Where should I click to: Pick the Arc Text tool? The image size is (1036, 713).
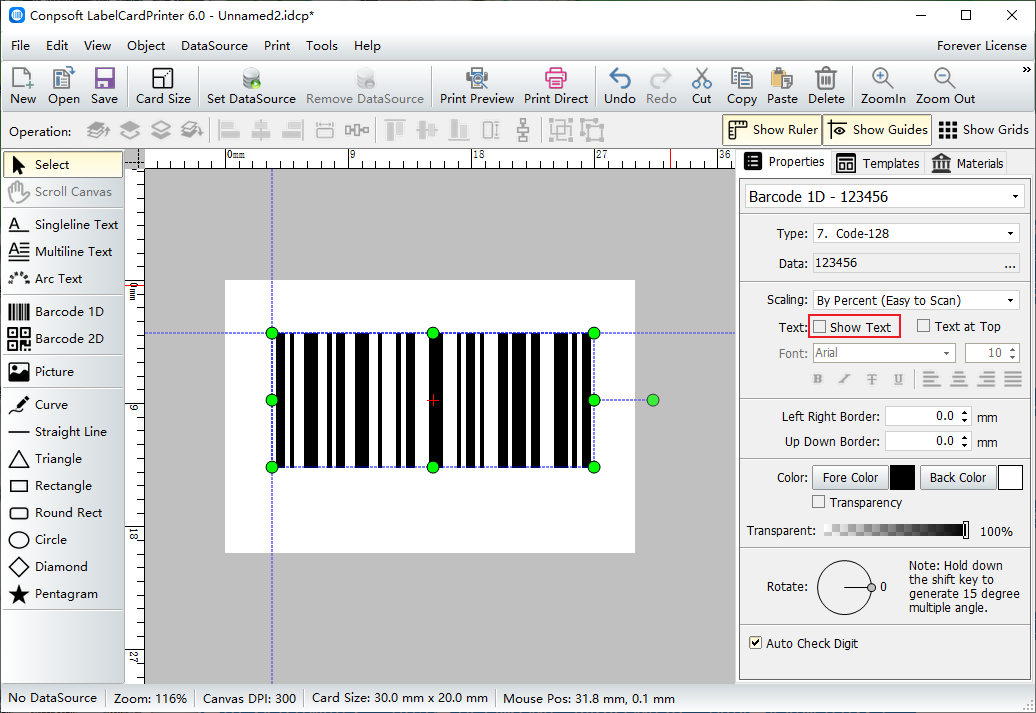point(63,279)
